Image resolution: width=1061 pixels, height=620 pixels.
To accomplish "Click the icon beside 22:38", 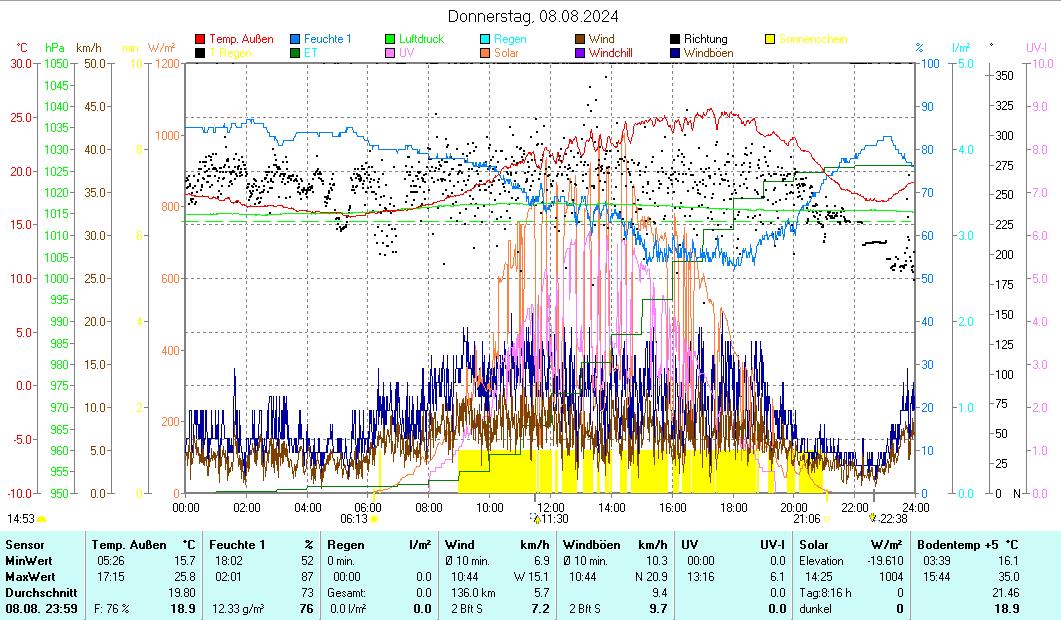I will coord(872,518).
